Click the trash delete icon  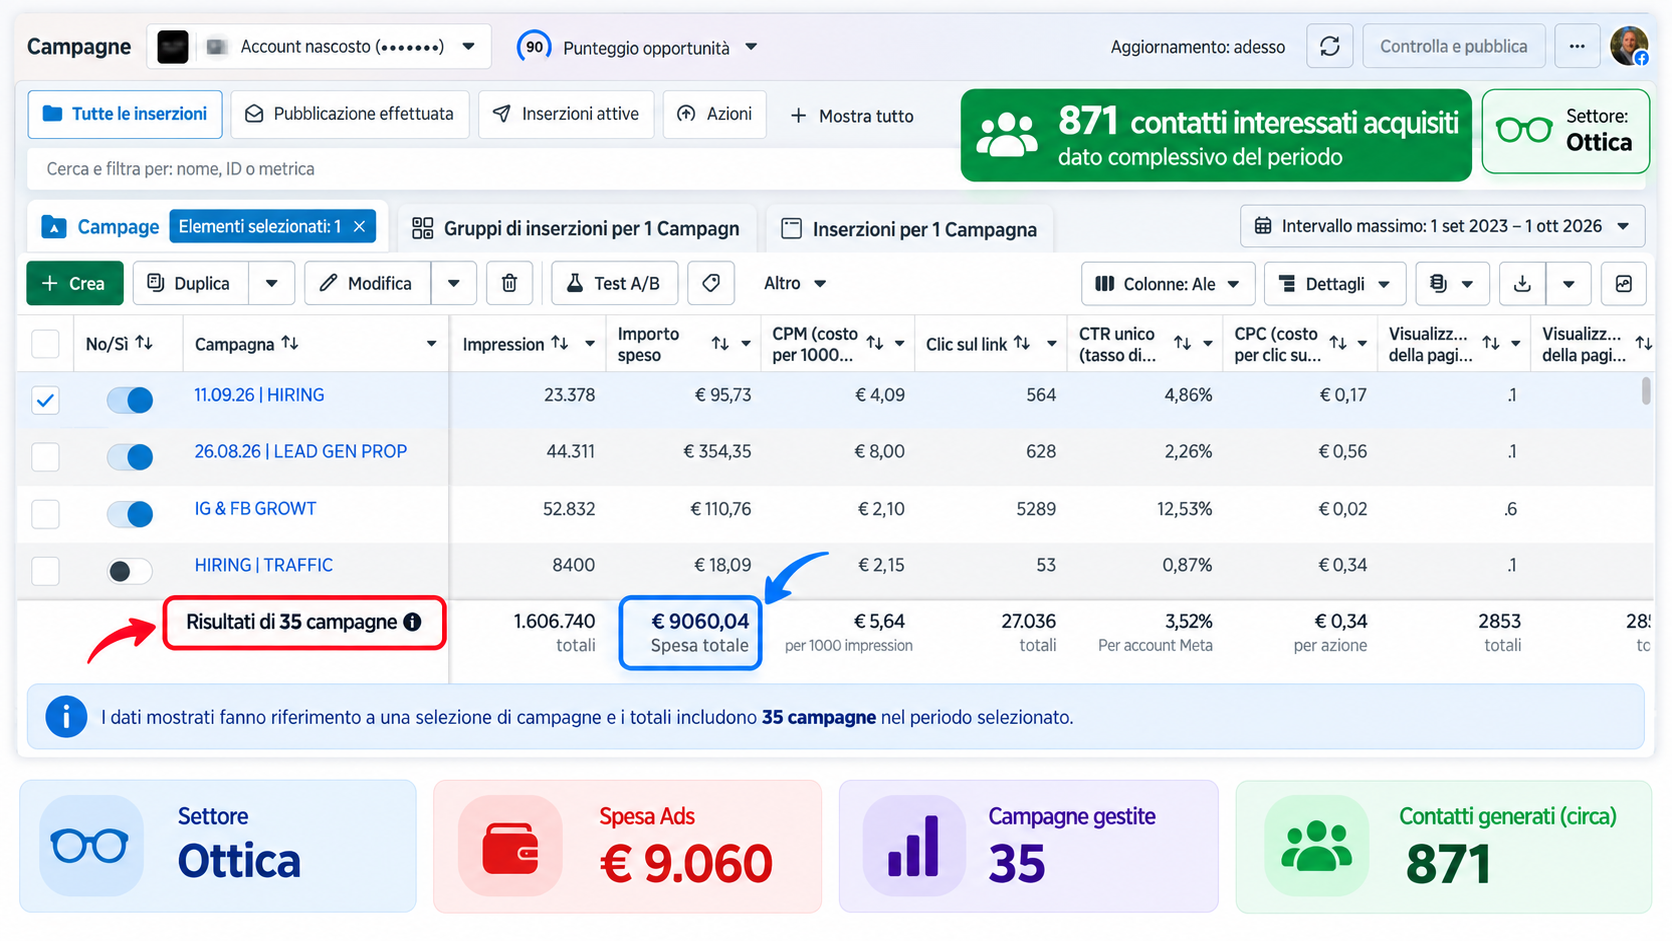tap(509, 284)
